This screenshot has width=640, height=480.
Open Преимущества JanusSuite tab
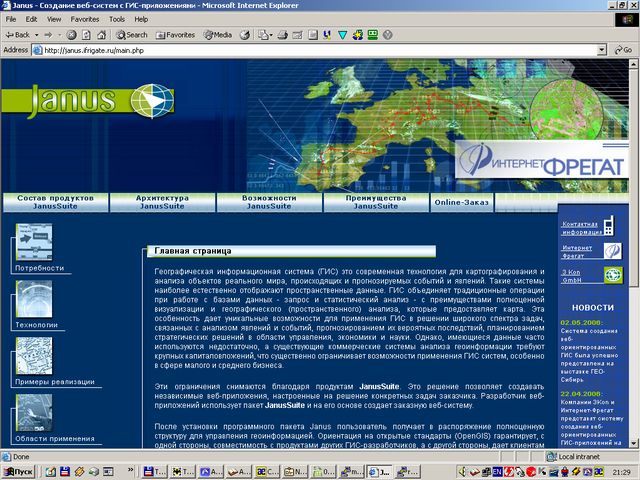click(x=376, y=202)
